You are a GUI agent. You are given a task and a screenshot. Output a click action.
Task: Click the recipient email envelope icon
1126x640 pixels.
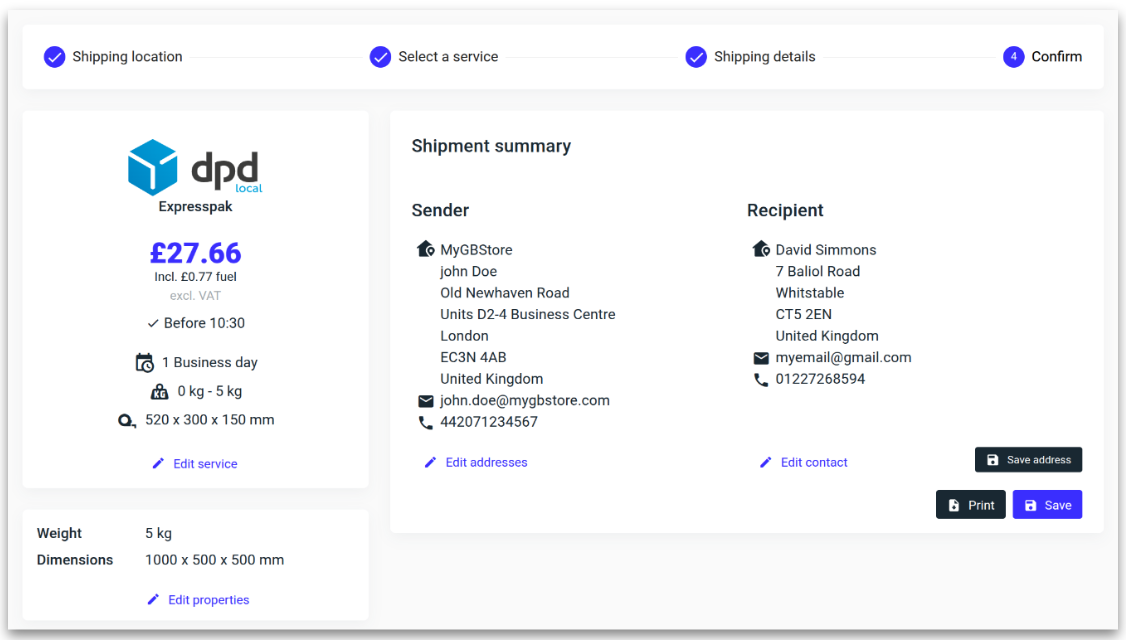point(761,358)
